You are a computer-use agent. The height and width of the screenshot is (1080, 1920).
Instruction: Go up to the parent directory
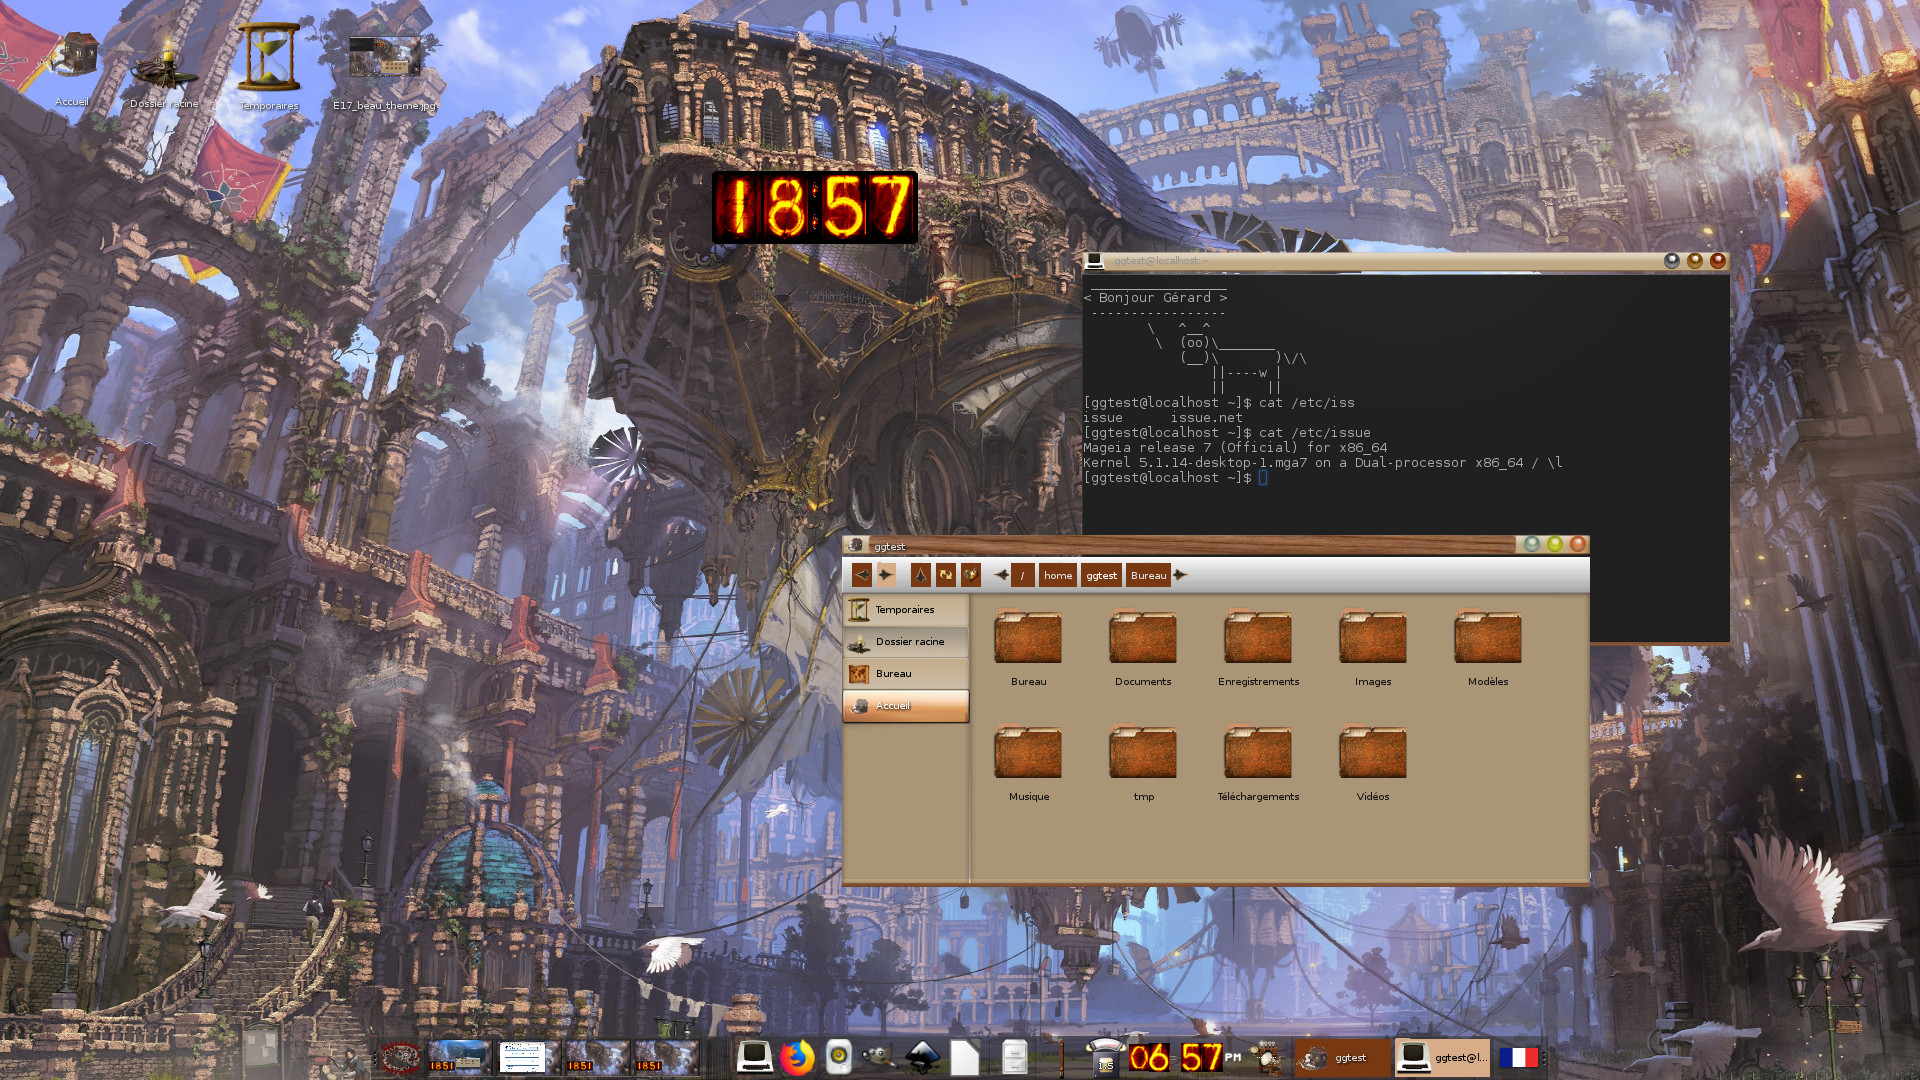tap(921, 575)
